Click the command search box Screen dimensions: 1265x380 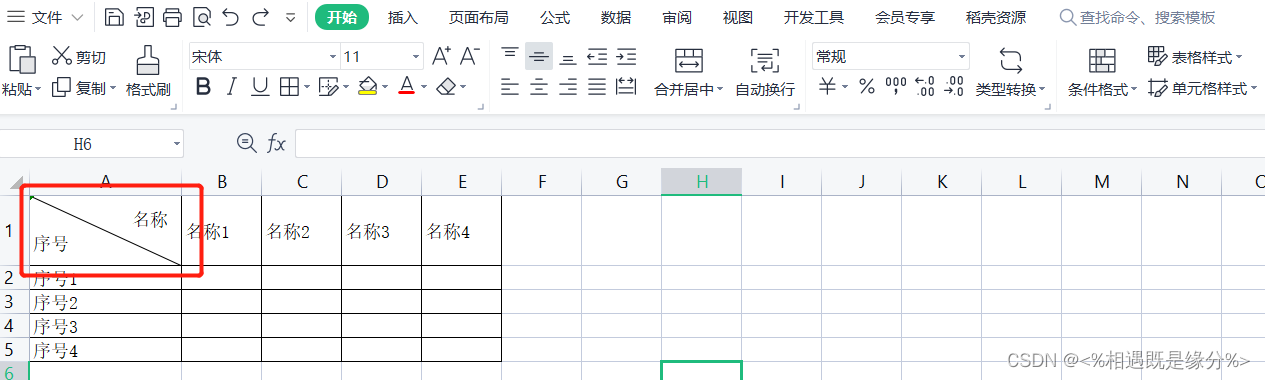pos(1137,17)
